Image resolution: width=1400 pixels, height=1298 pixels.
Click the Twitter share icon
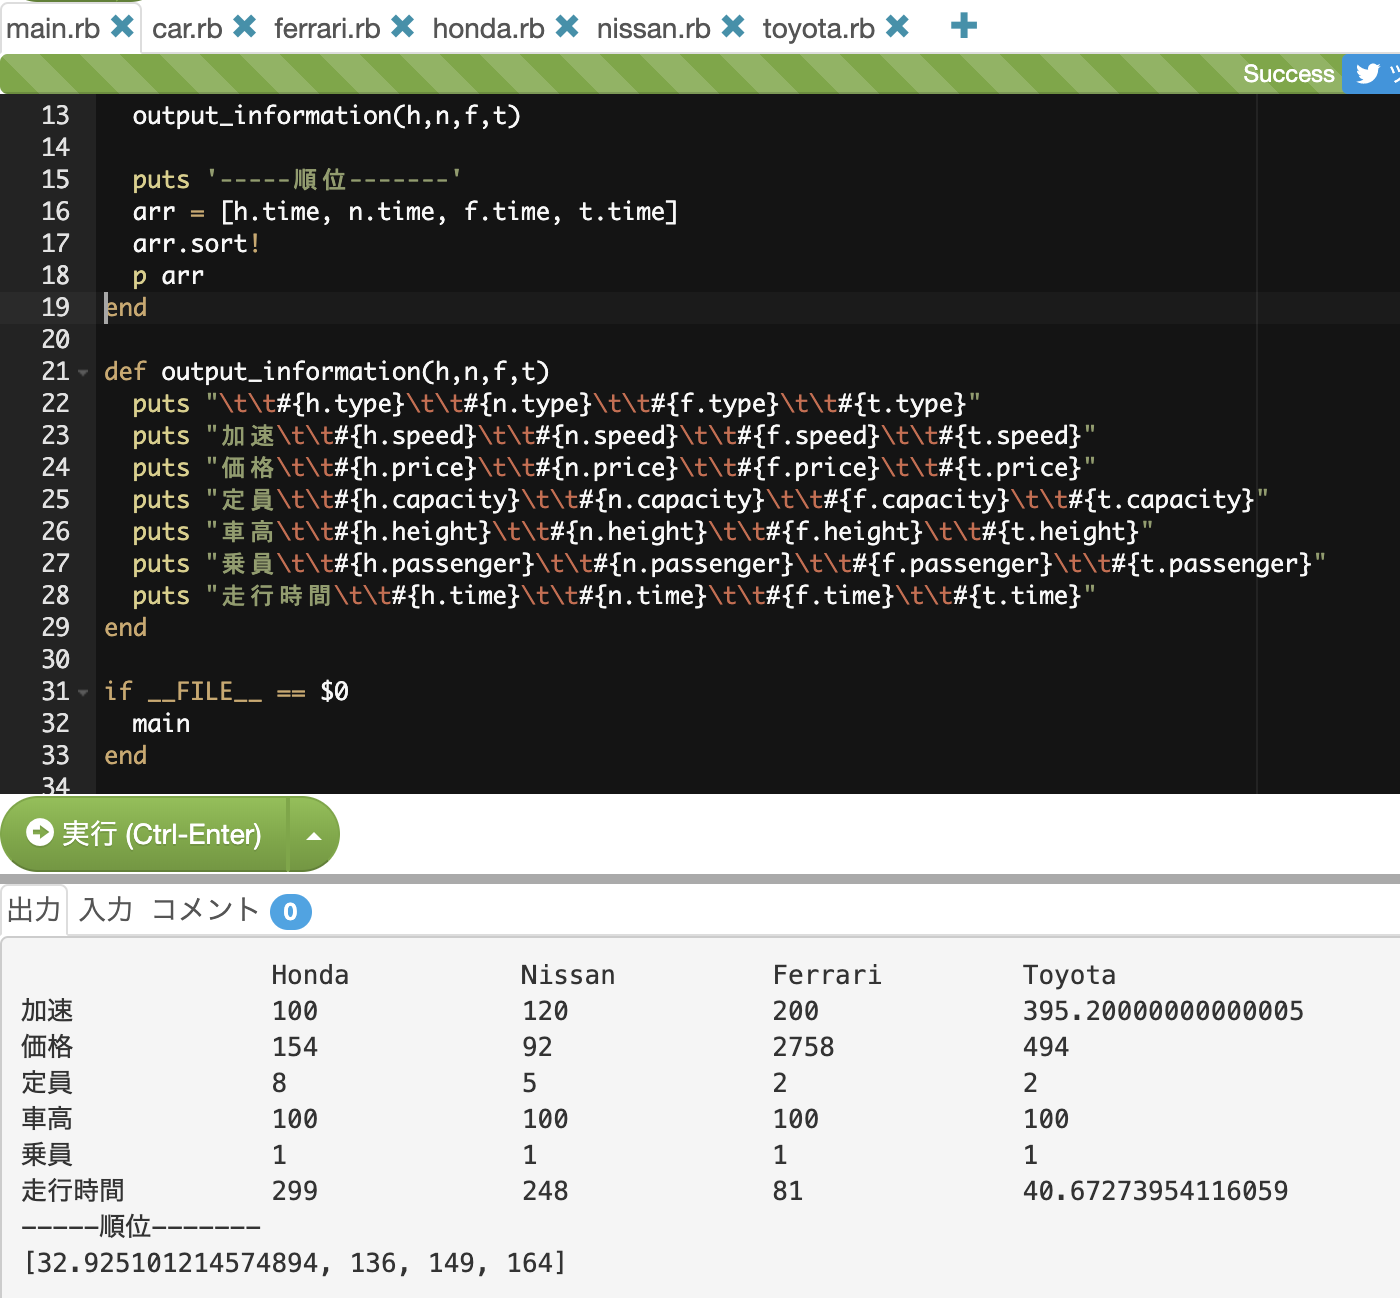coord(1369,74)
